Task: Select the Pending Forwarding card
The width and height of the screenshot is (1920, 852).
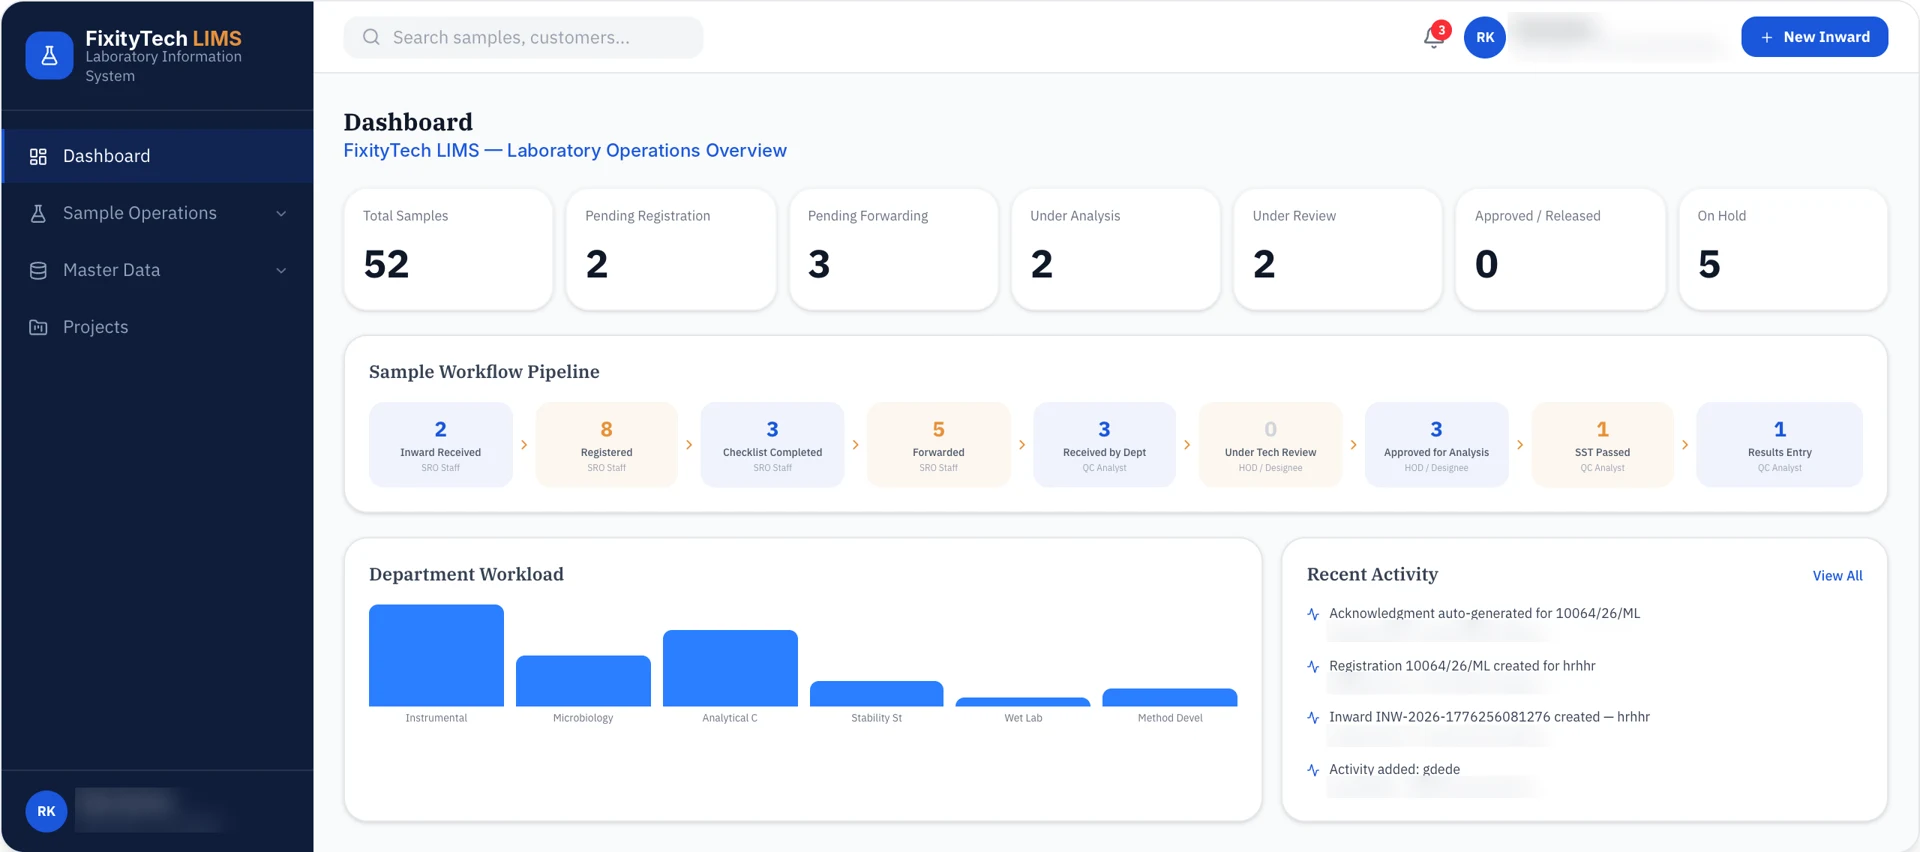Action: 893,249
